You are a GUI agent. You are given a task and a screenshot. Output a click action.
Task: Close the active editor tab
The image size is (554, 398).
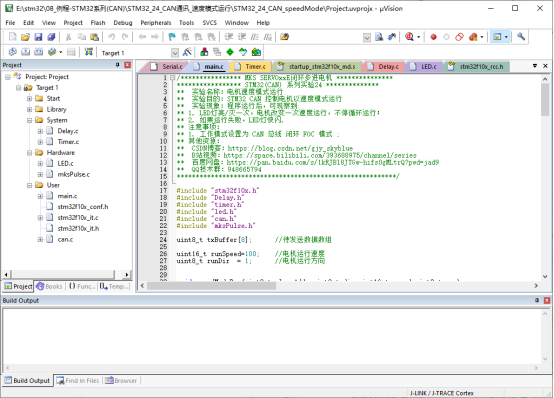(x=545, y=66)
